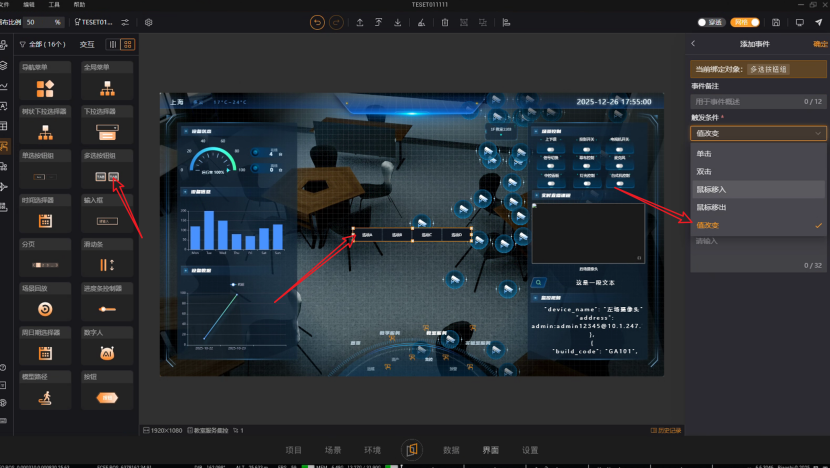830x468 pixels.
Task: Pick the 多选按钮组 component
Action: 107,170
